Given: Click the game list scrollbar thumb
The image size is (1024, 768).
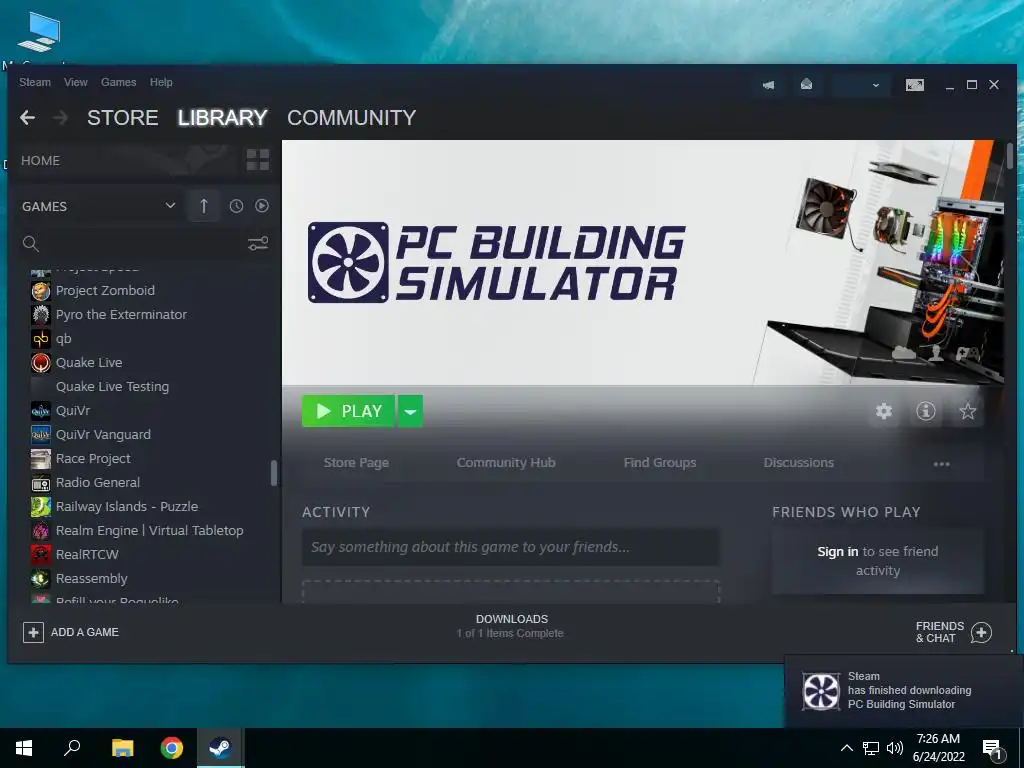Looking at the screenshot, I should click(274, 473).
